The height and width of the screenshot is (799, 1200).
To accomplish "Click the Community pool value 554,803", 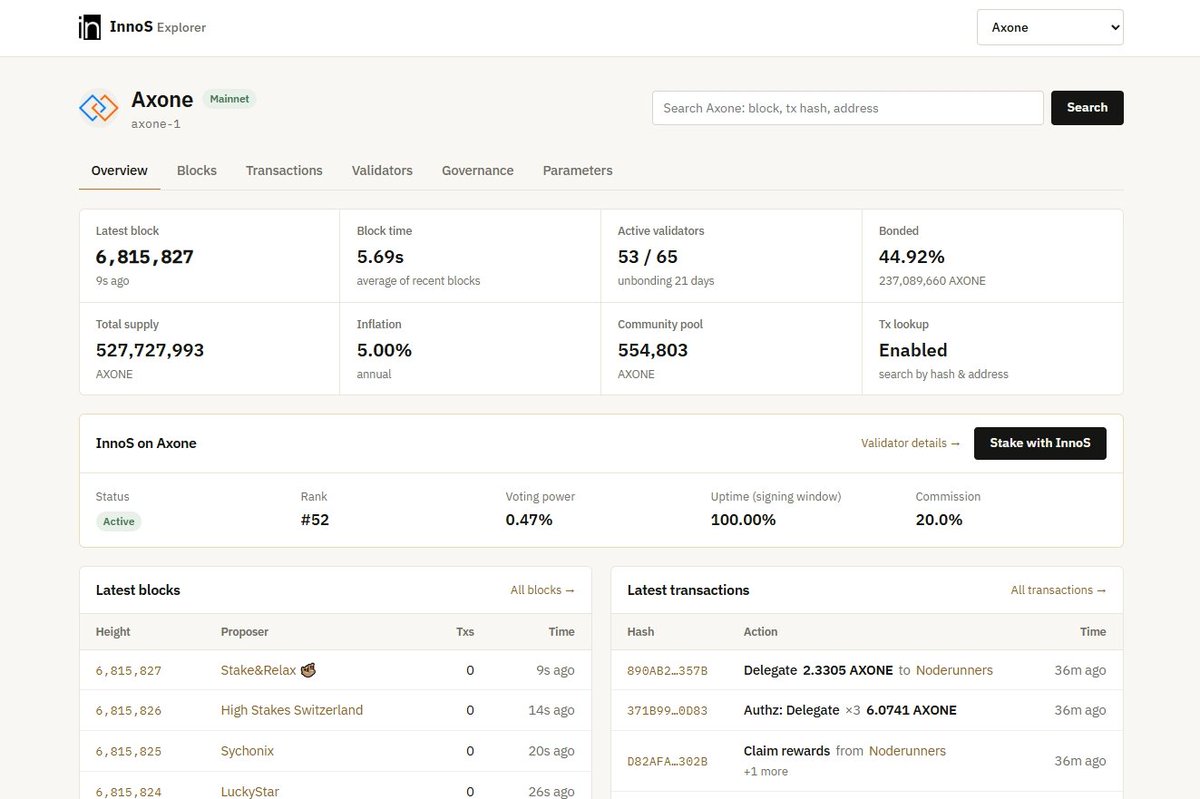I will pos(653,350).
